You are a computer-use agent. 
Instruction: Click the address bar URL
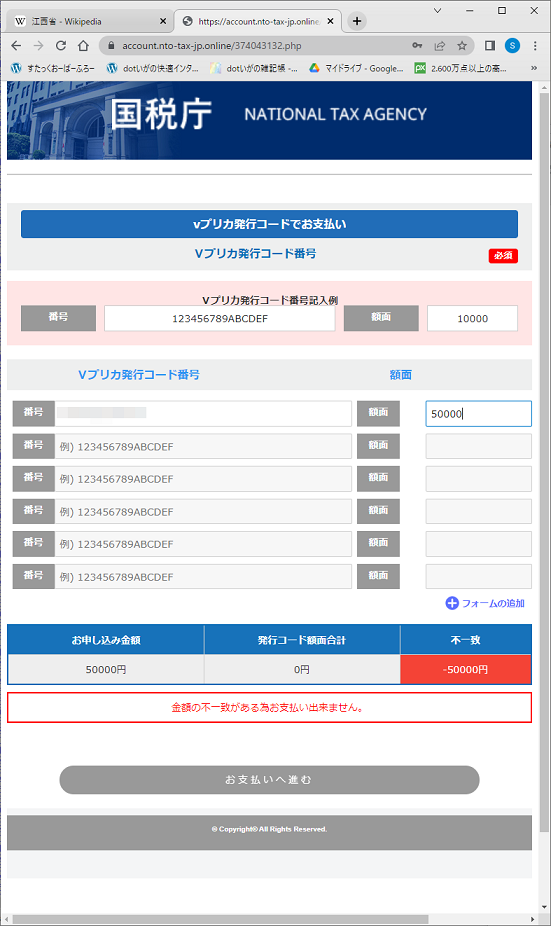coord(211,45)
